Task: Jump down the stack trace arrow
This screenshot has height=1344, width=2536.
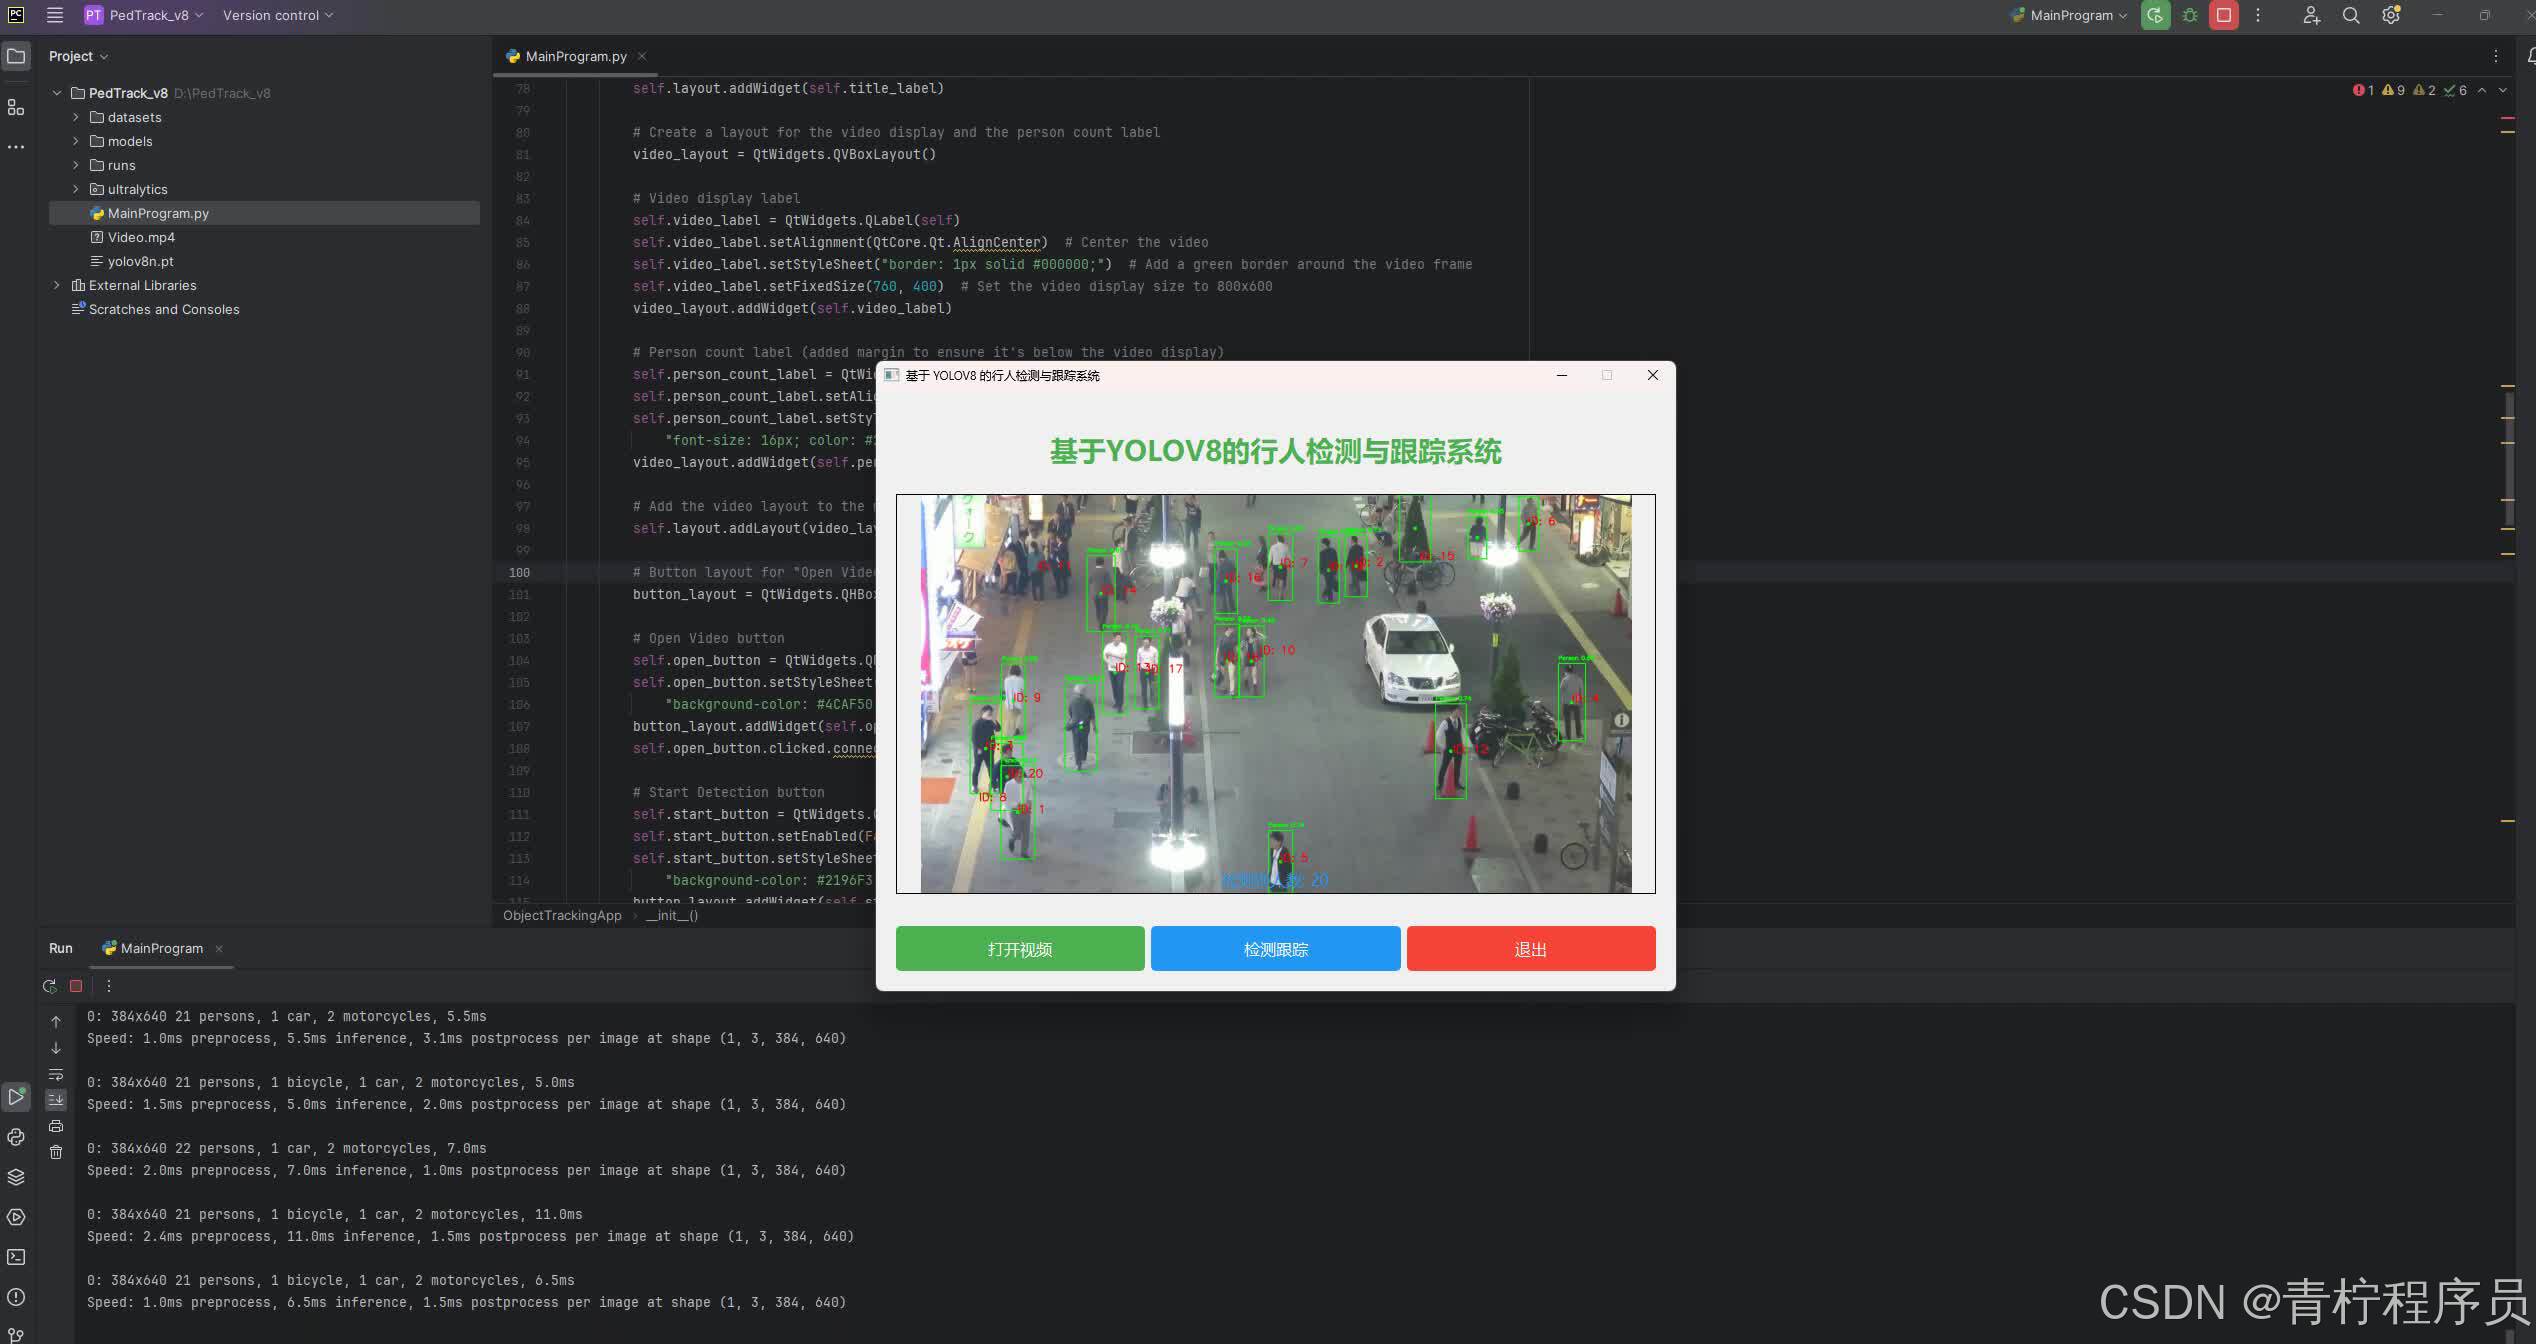Action: 56,1048
